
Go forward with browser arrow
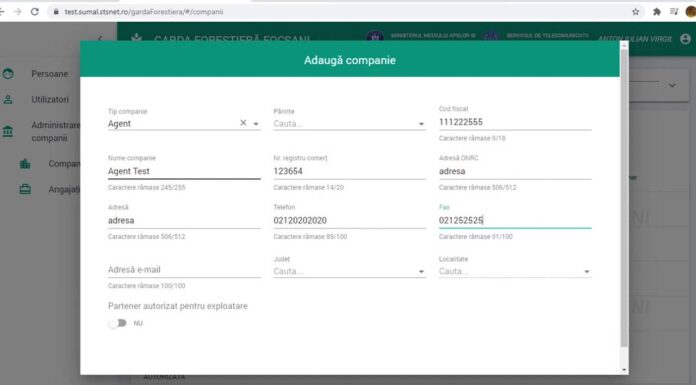18,12
